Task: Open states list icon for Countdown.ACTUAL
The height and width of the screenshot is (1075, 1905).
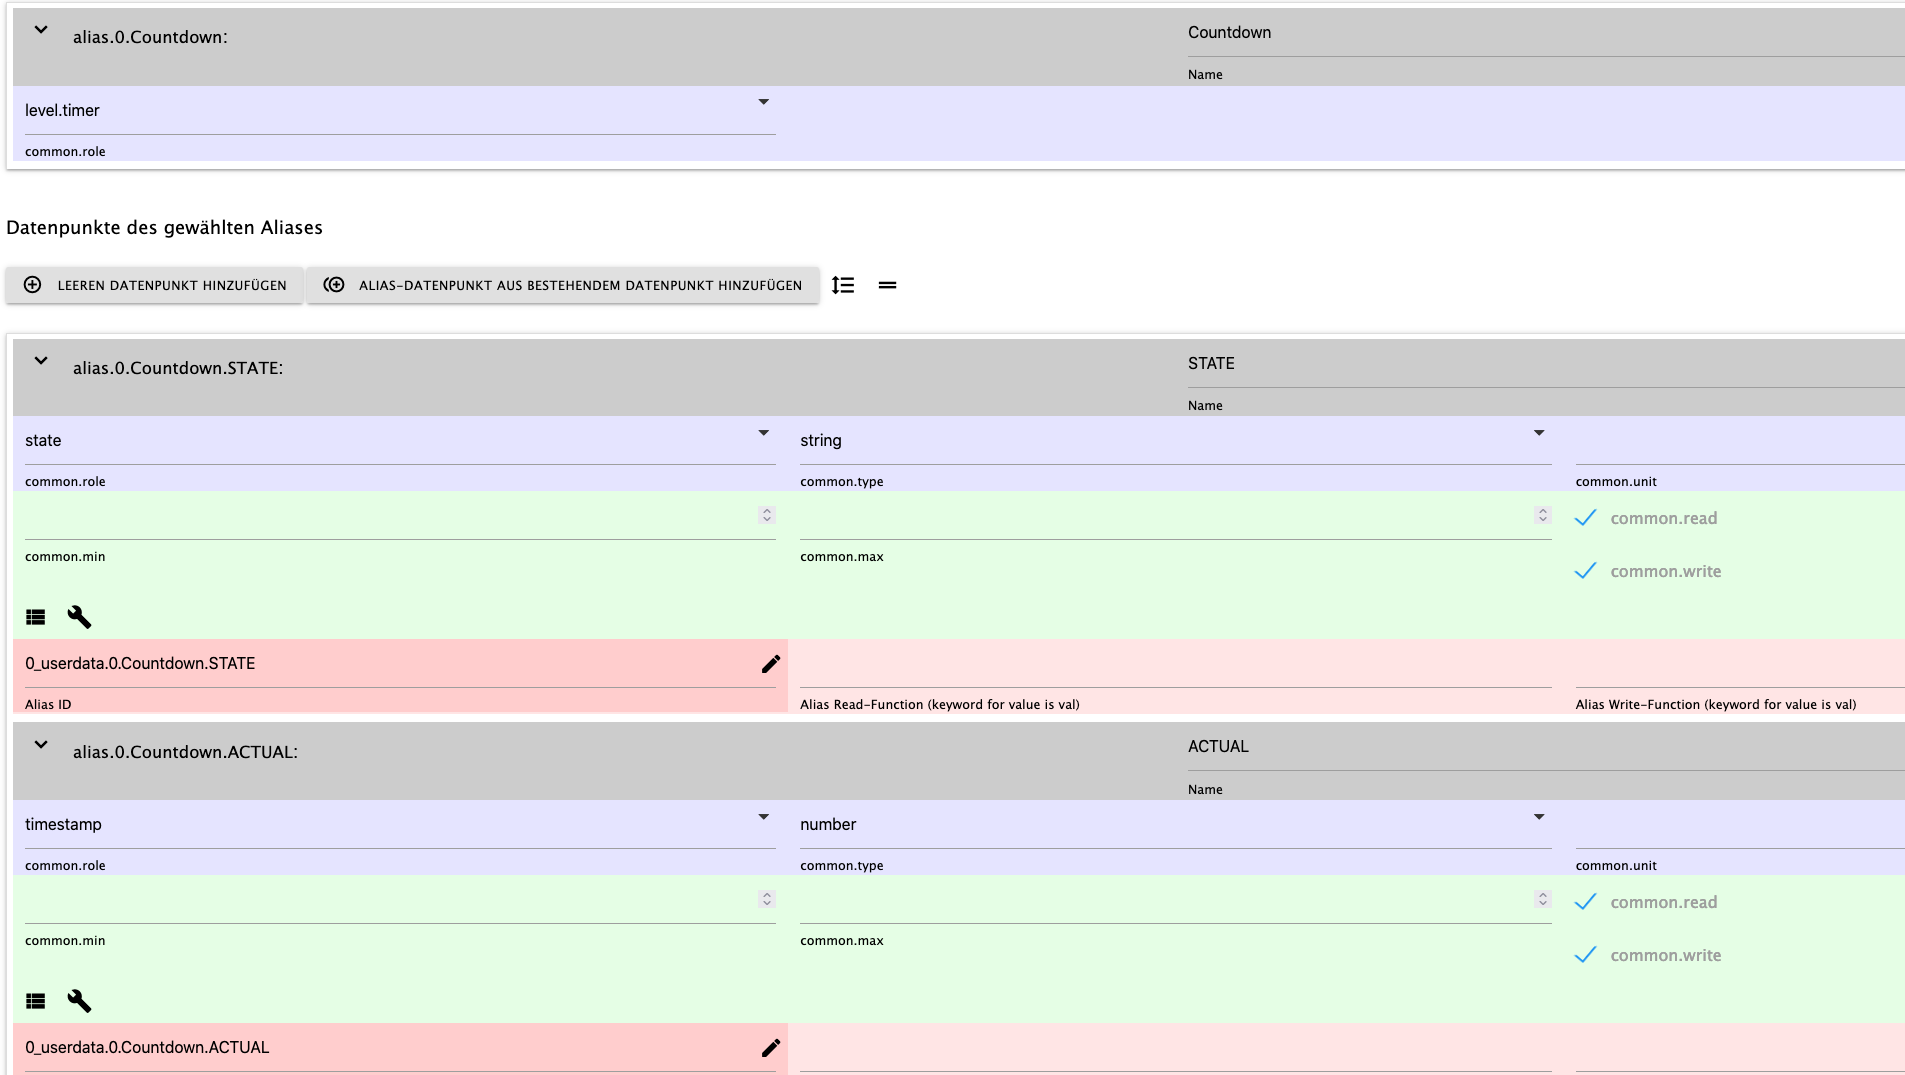Action: coord(36,1001)
